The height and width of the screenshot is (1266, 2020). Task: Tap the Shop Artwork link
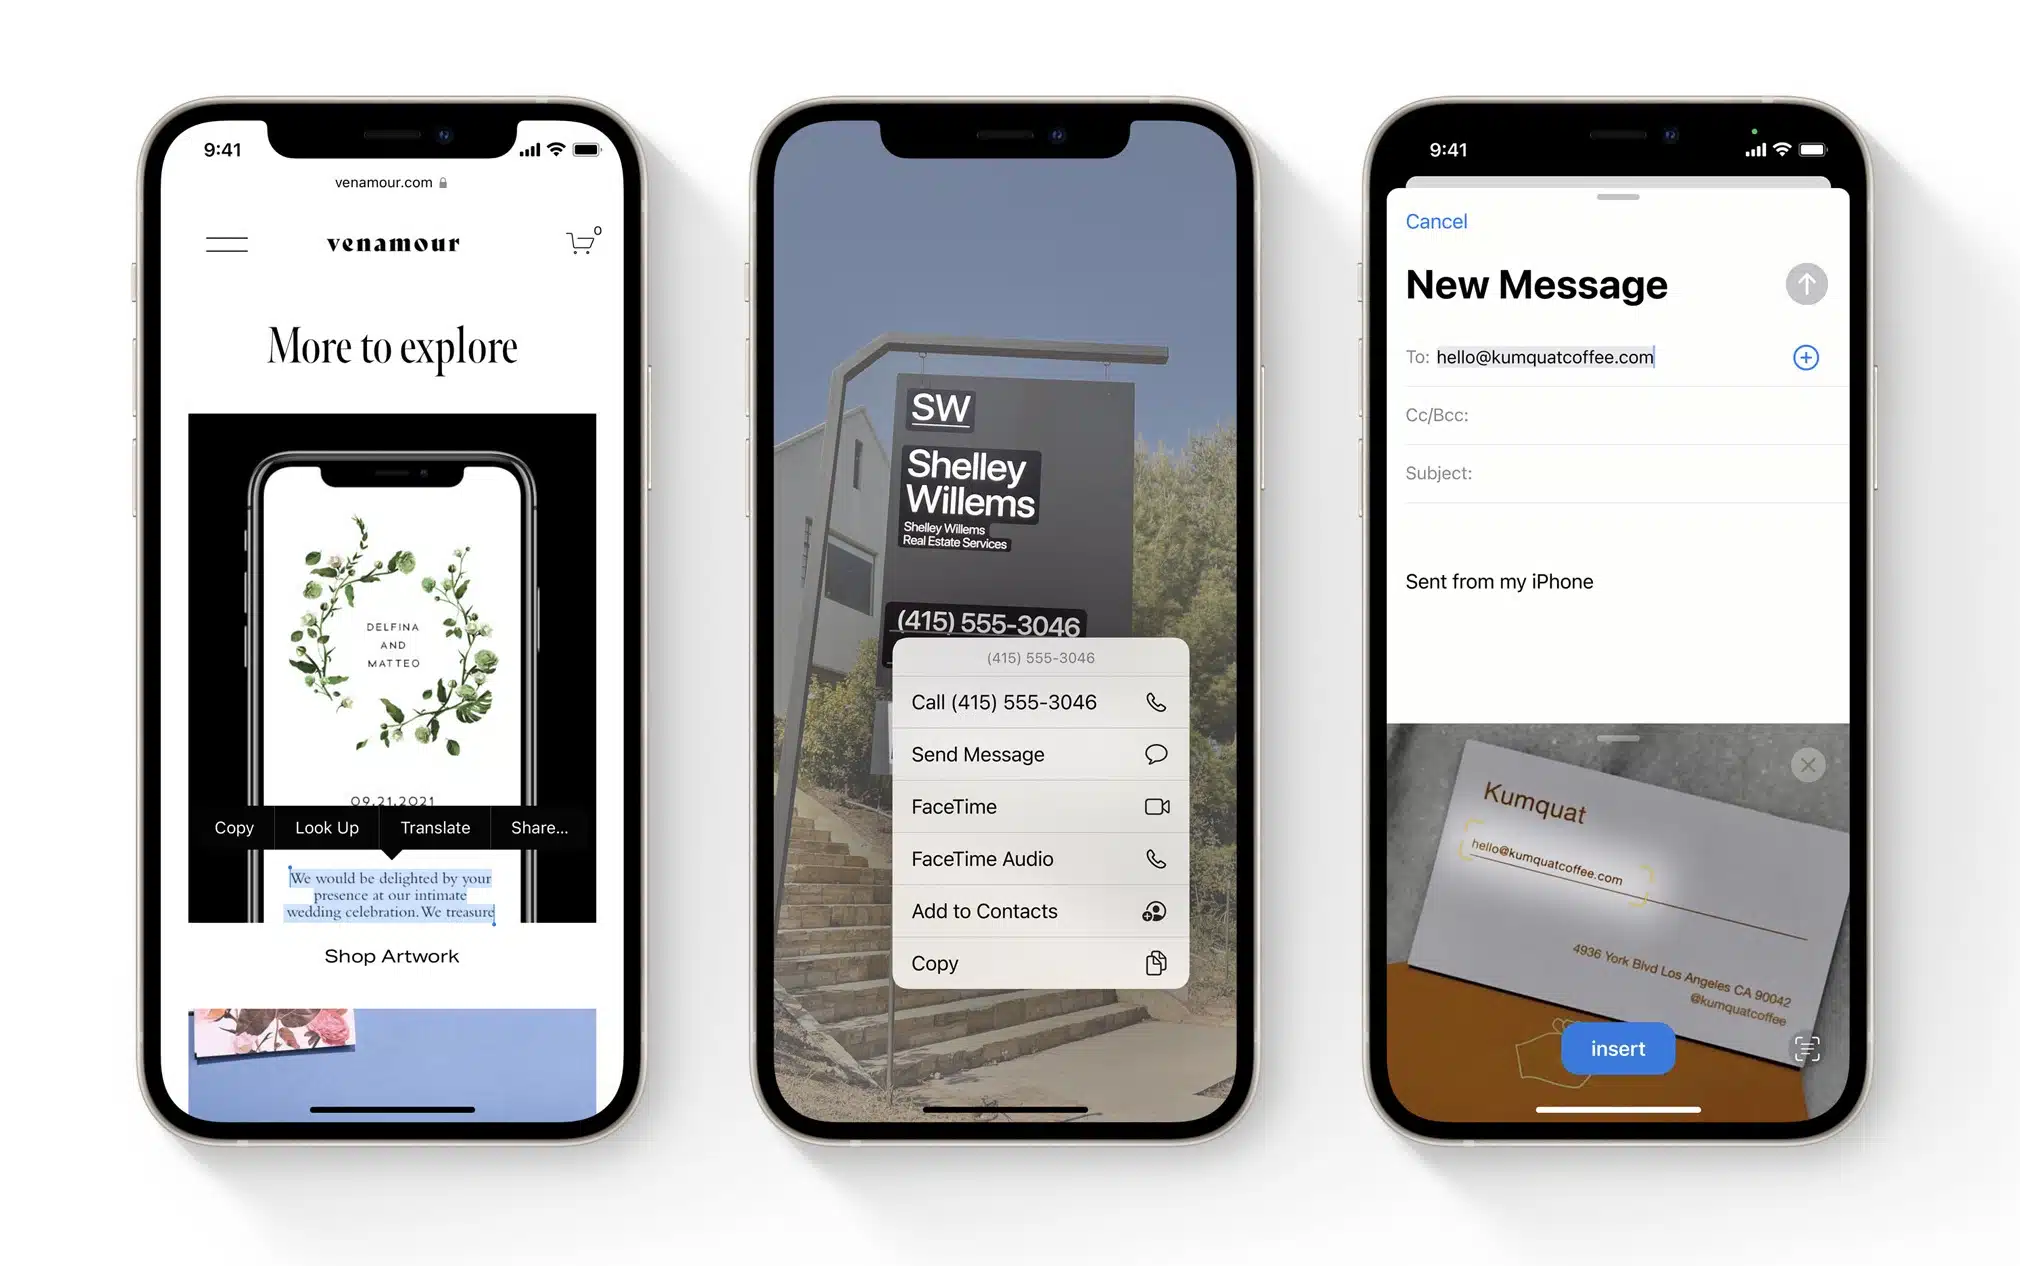pyautogui.click(x=394, y=955)
